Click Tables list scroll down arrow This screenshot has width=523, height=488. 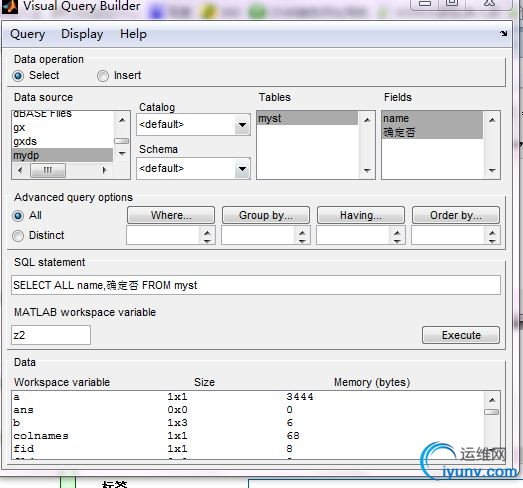pos(367,170)
